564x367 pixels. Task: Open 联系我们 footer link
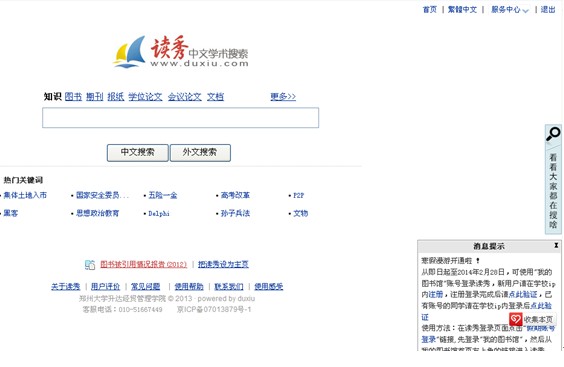coord(229,287)
